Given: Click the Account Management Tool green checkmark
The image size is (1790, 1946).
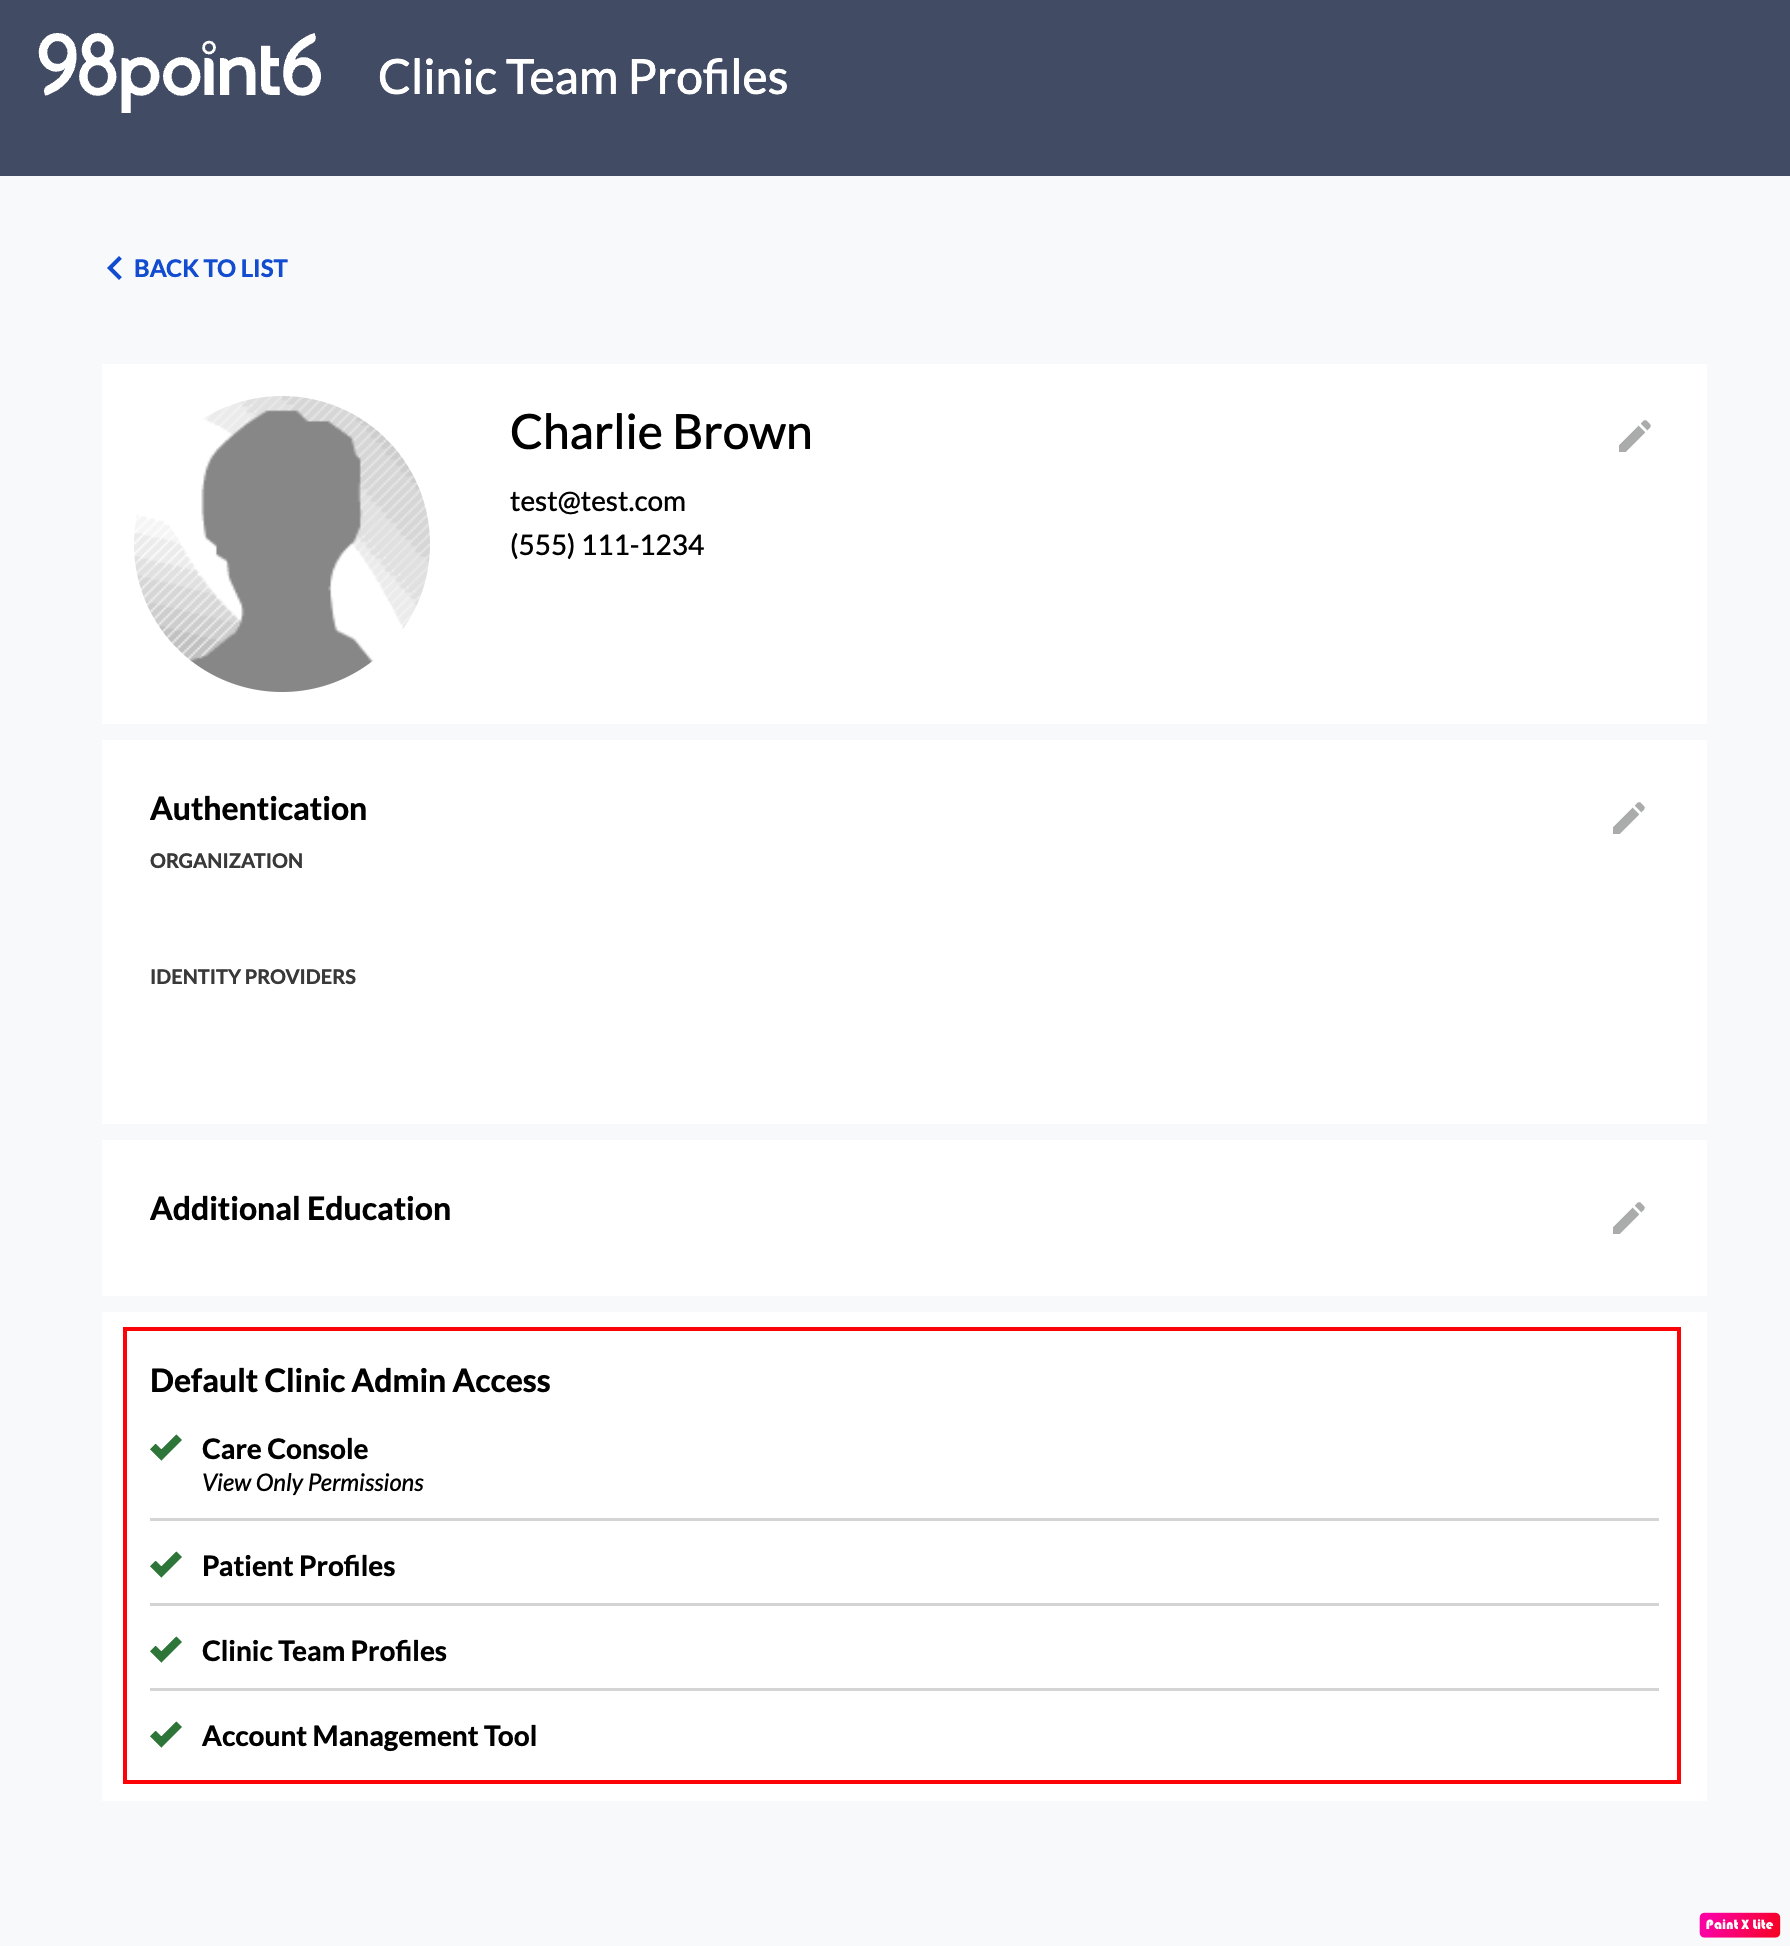Looking at the screenshot, I should point(166,1735).
